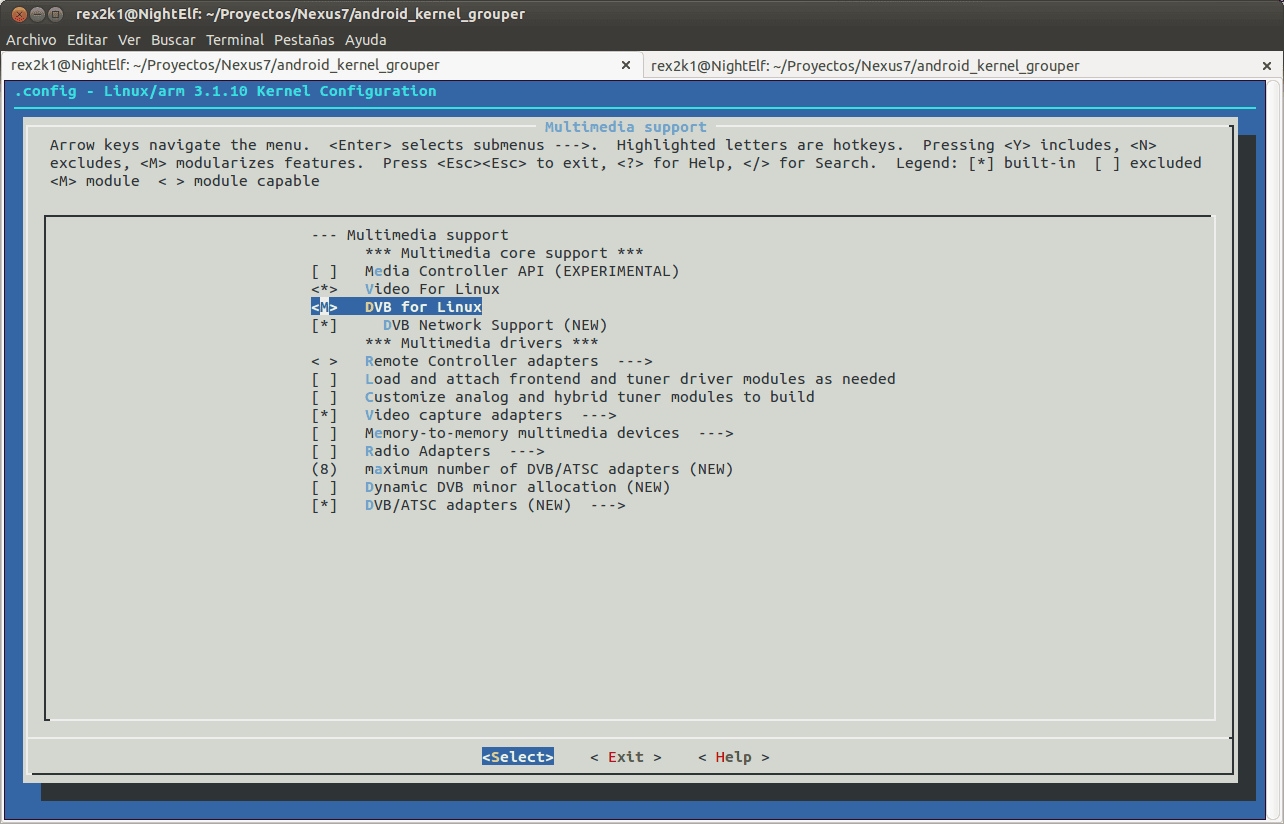Screen dimensions: 1284x824
Task: Enable Customize analog and hybrid tuner checkbox
Action: [324, 397]
